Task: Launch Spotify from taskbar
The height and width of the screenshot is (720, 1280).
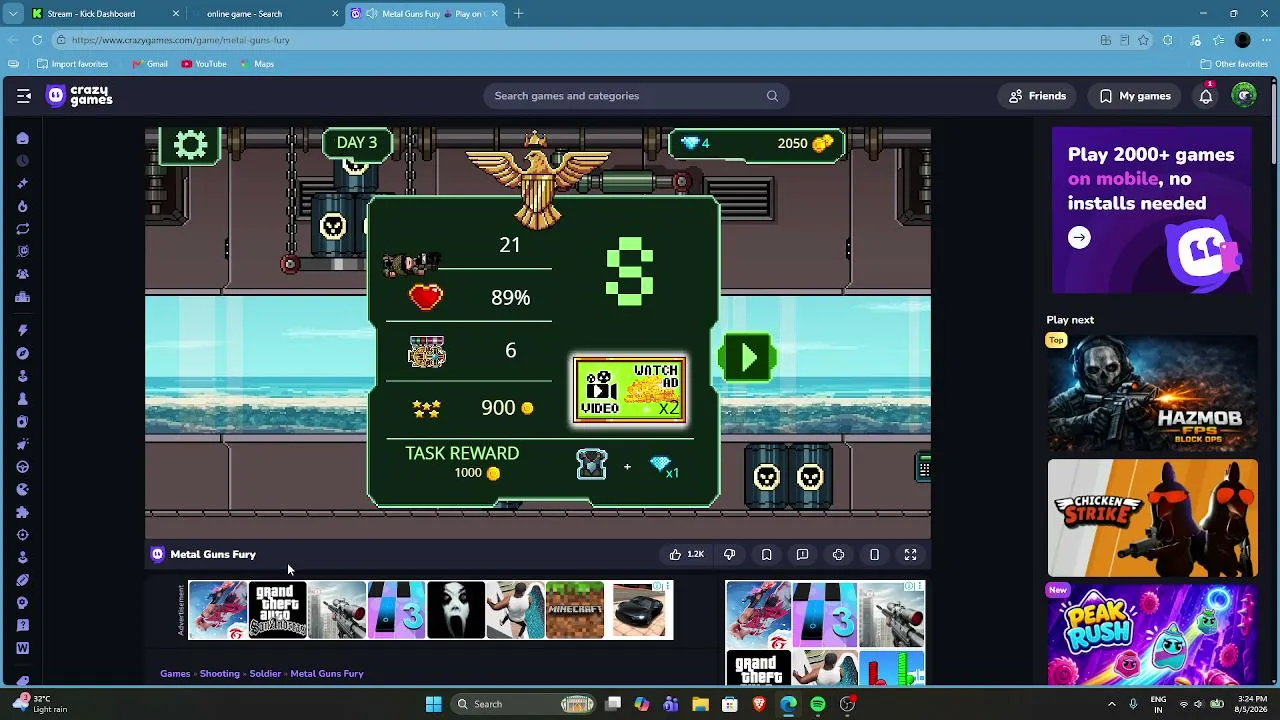Action: [x=818, y=704]
